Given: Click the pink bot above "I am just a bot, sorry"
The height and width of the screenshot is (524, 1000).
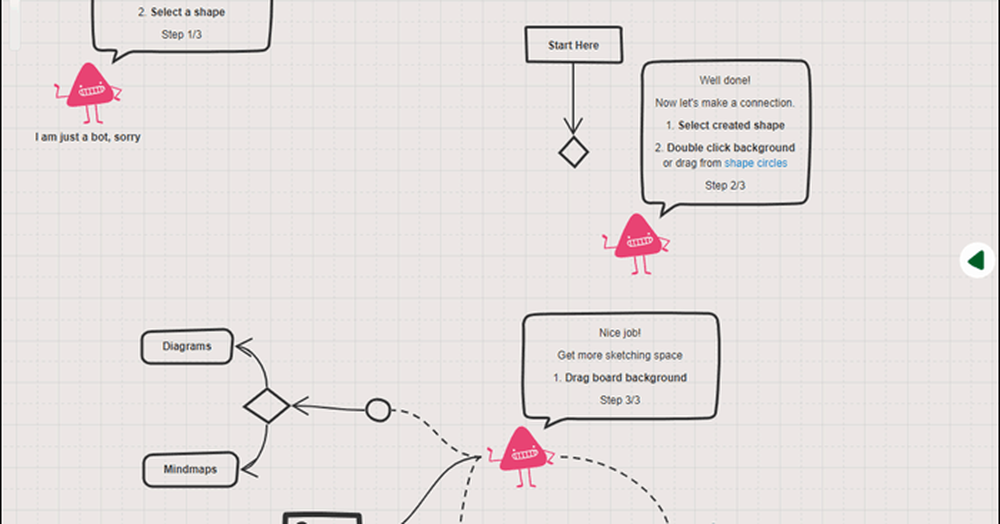Looking at the screenshot, I should [x=88, y=92].
